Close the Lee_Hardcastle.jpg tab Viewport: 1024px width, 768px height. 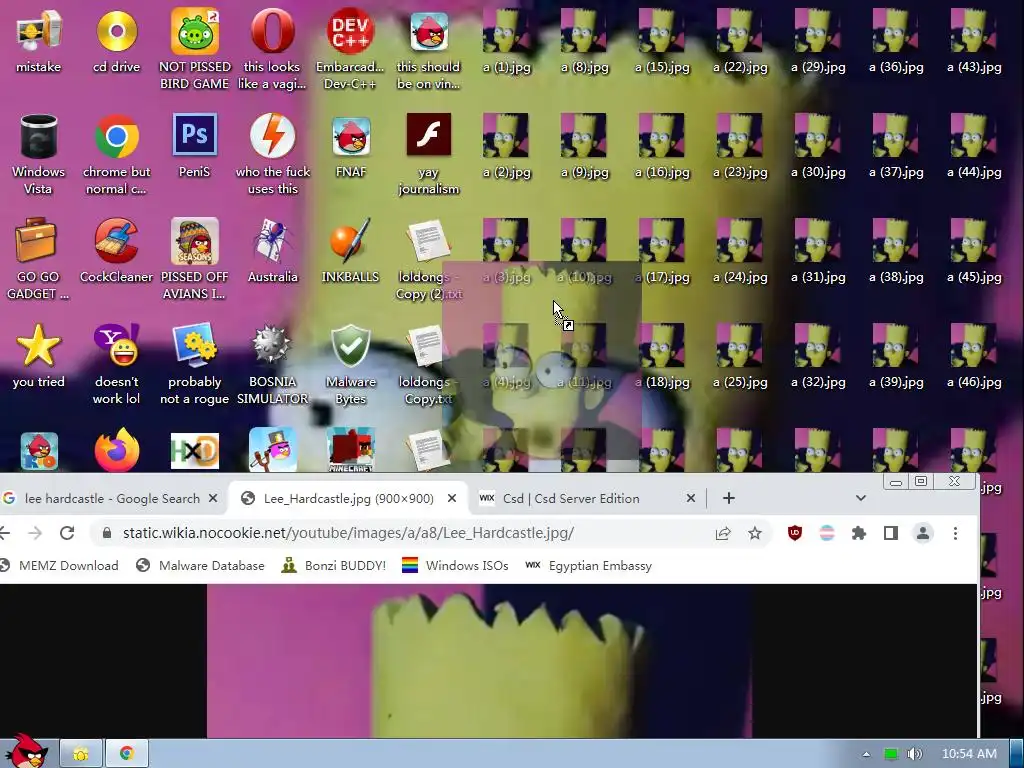coord(452,498)
